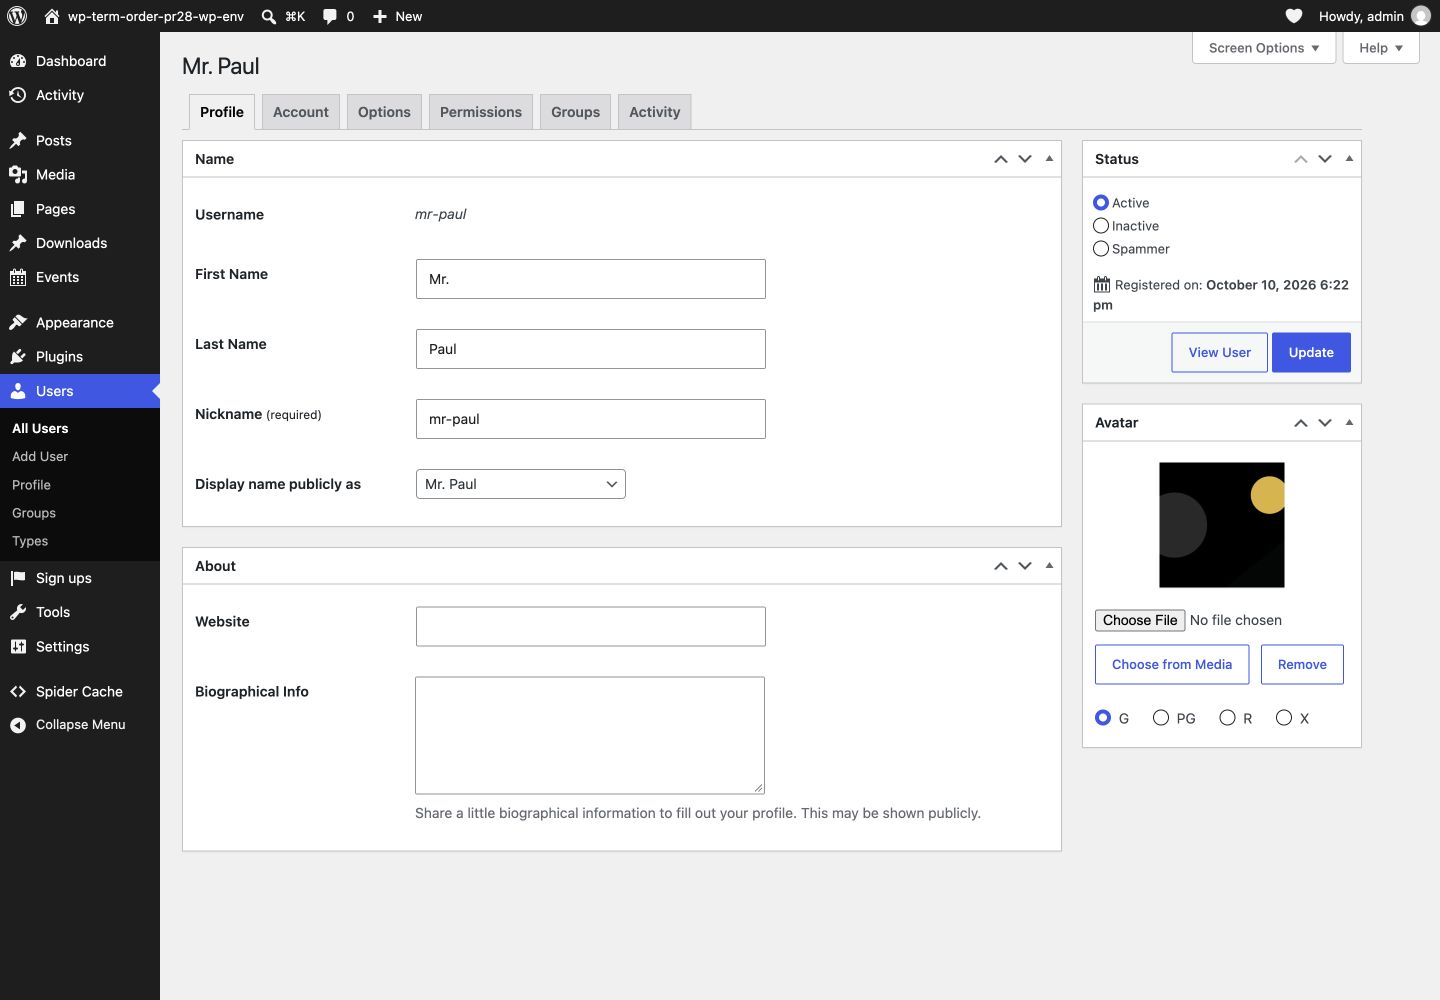Collapse the admin menu arrow icon

[18, 725]
